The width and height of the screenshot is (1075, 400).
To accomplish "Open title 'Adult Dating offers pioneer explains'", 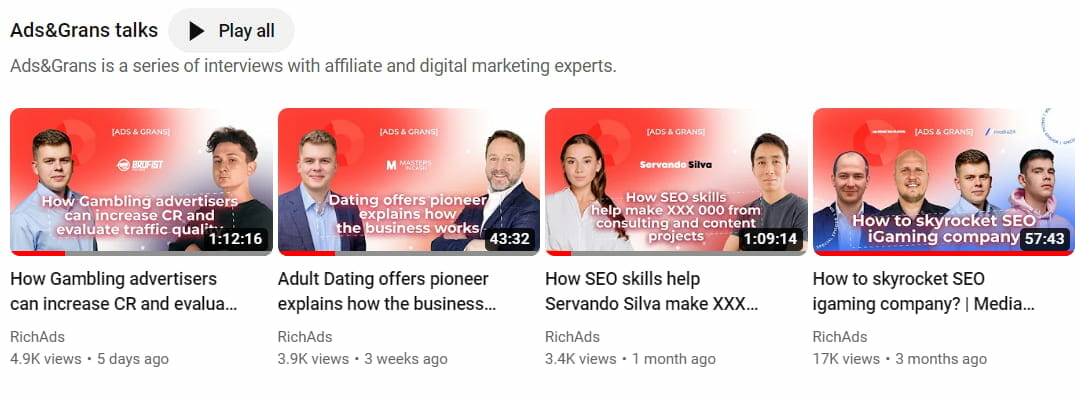I will pyautogui.click(x=387, y=291).
